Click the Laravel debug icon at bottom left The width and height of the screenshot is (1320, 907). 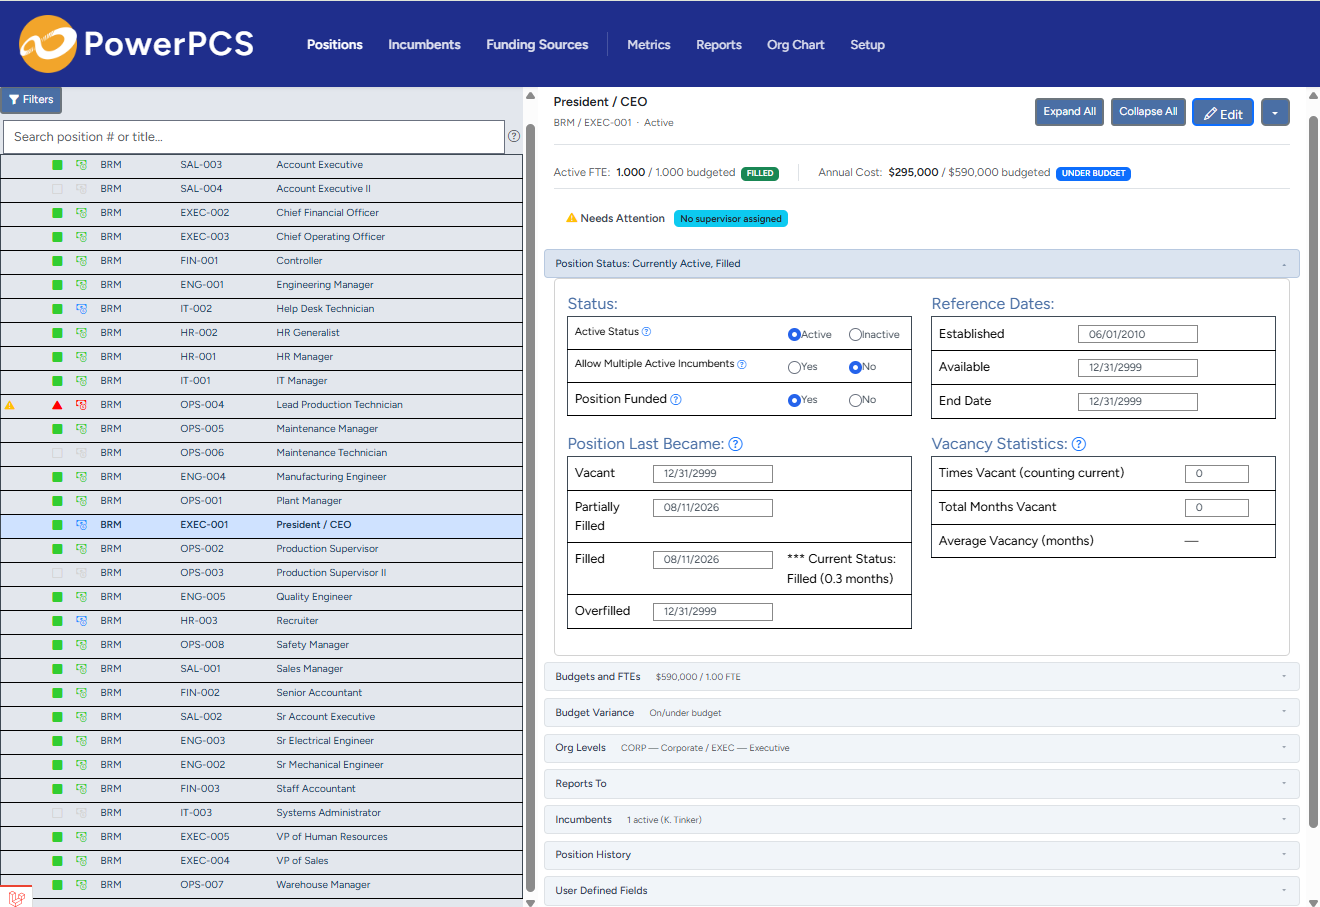[x=16, y=897]
